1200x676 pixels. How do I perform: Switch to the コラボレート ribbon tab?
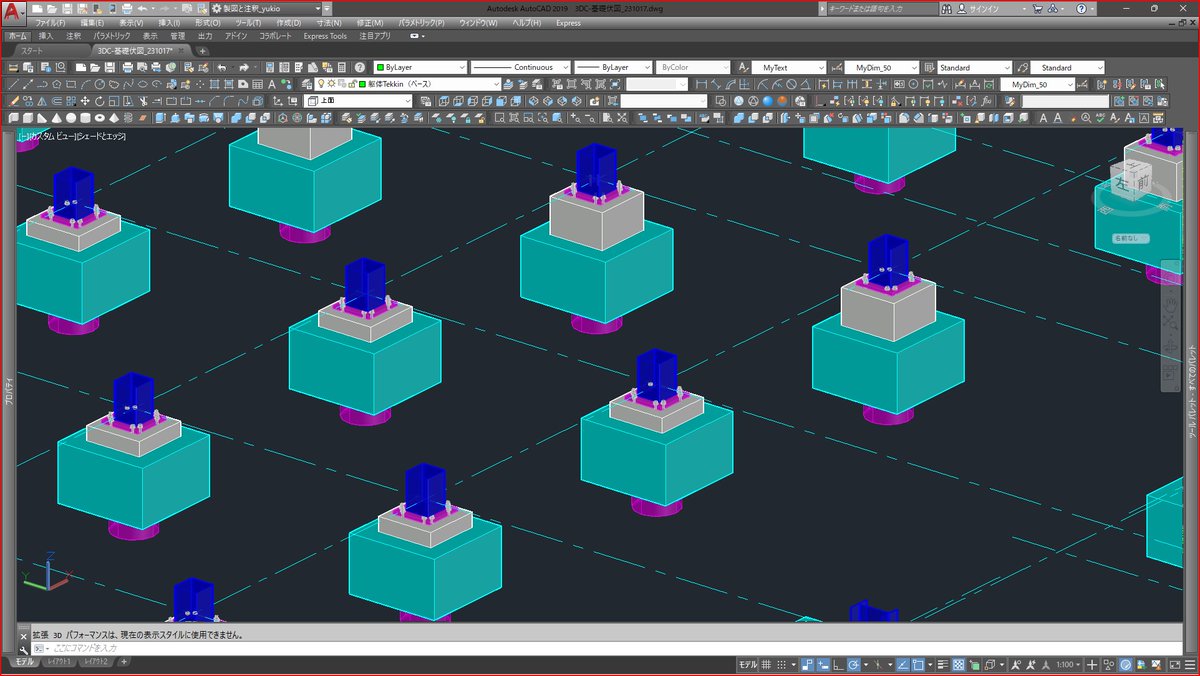click(x=276, y=35)
